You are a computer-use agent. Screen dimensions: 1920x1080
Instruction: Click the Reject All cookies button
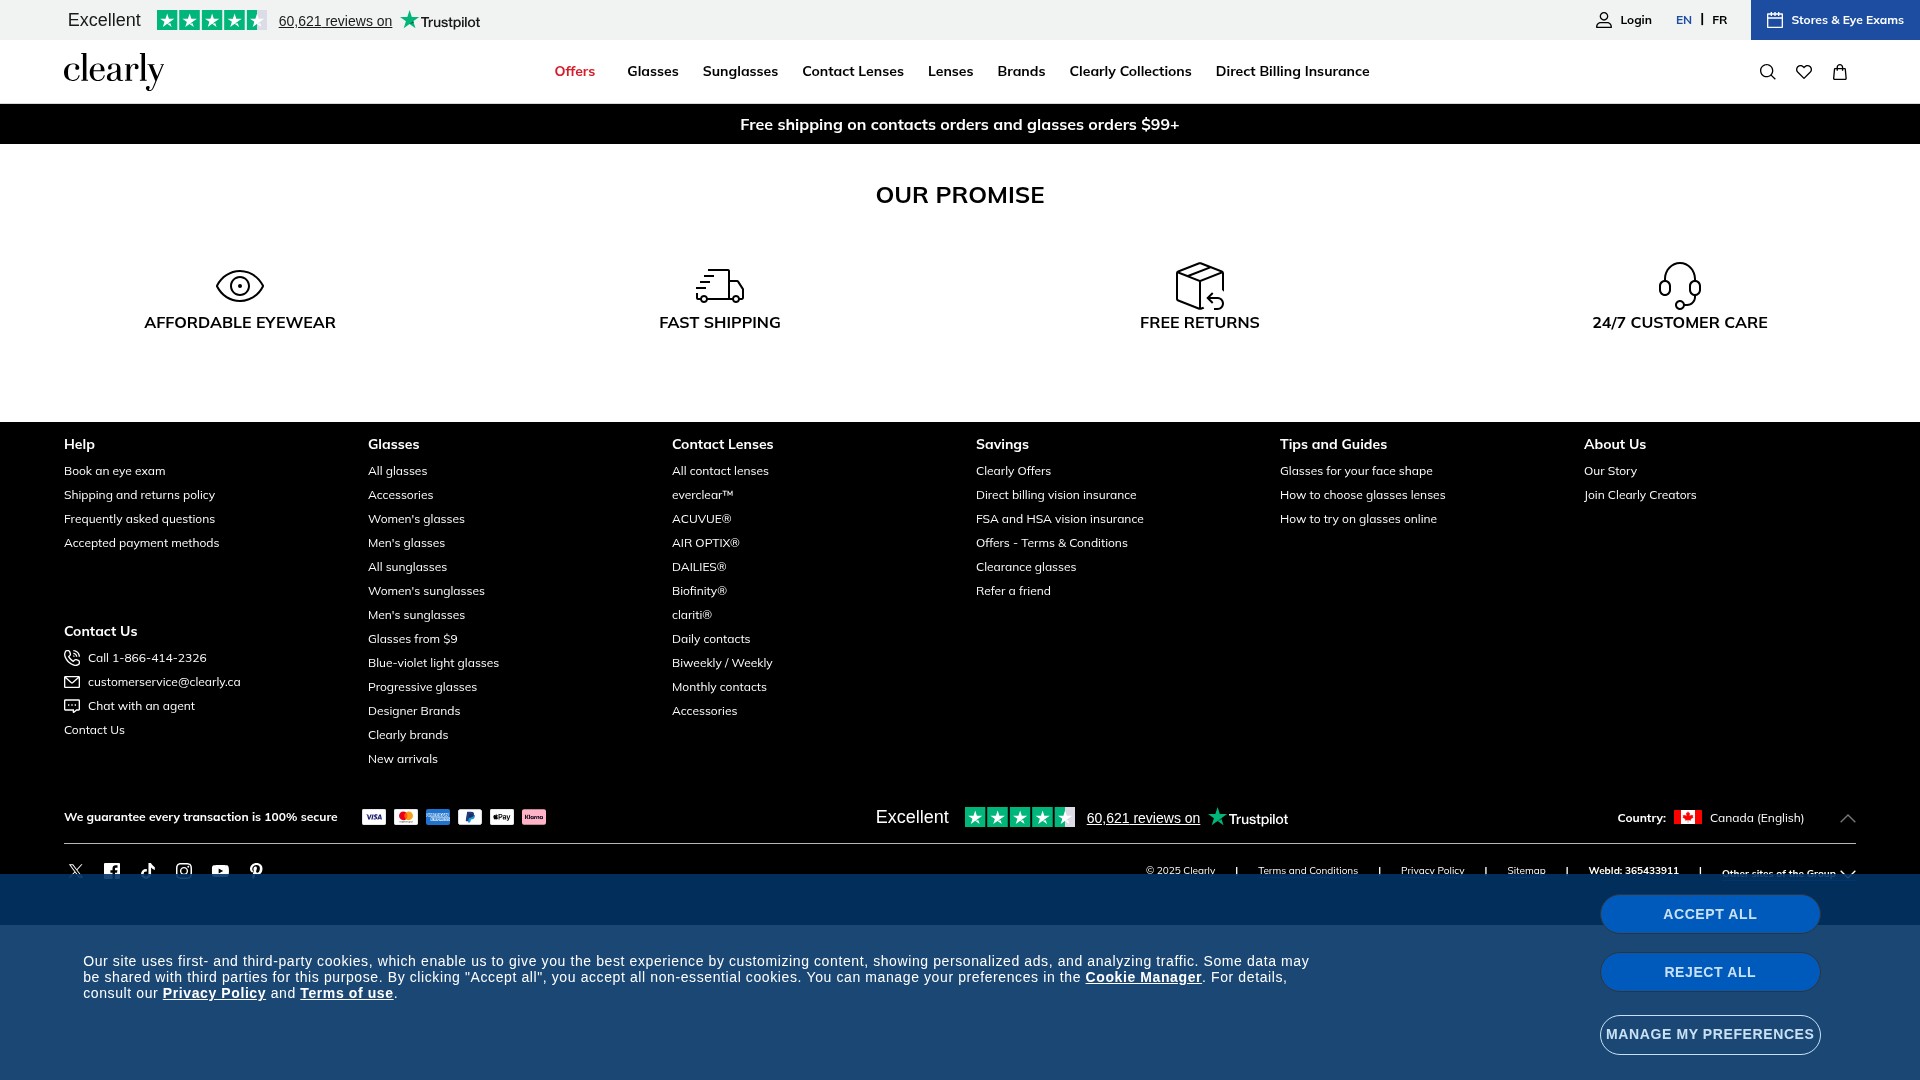click(x=1710, y=972)
